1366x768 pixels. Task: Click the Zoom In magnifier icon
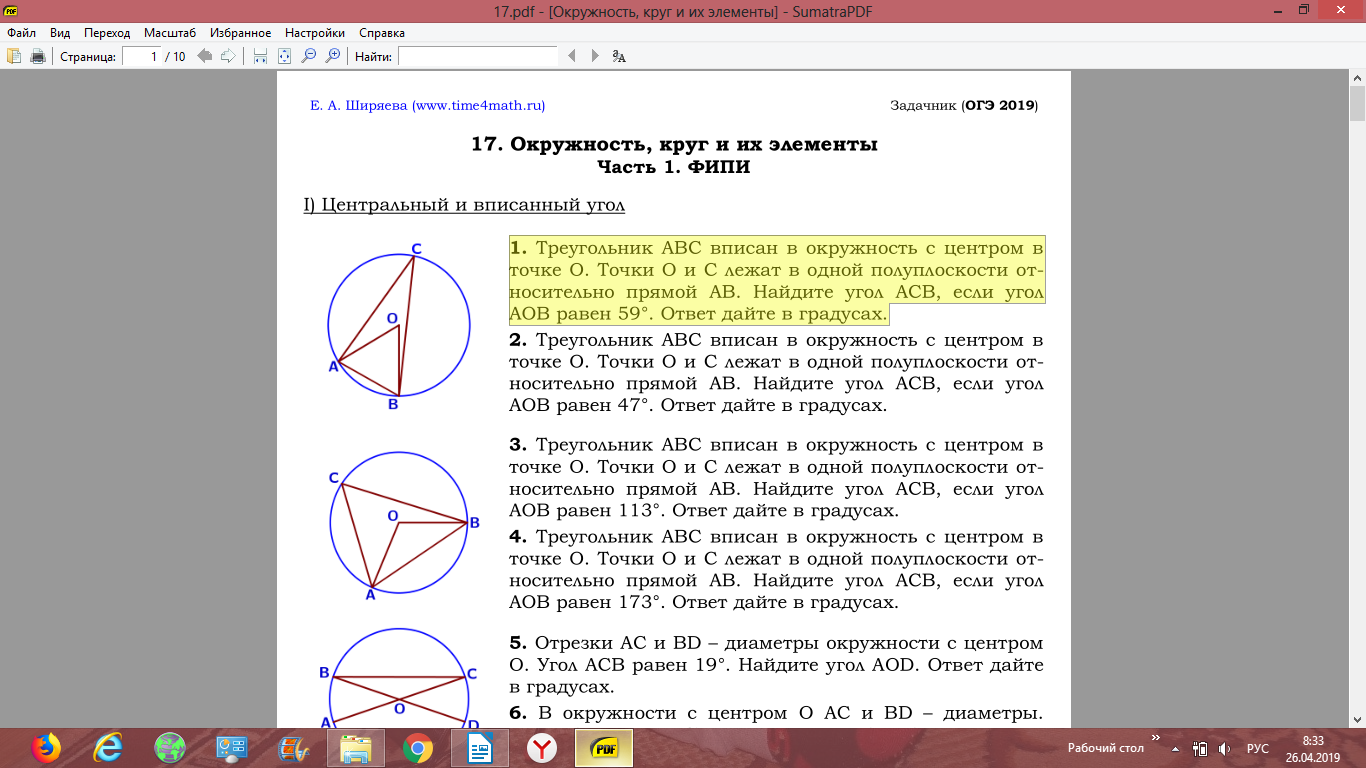click(x=333, y=56)
